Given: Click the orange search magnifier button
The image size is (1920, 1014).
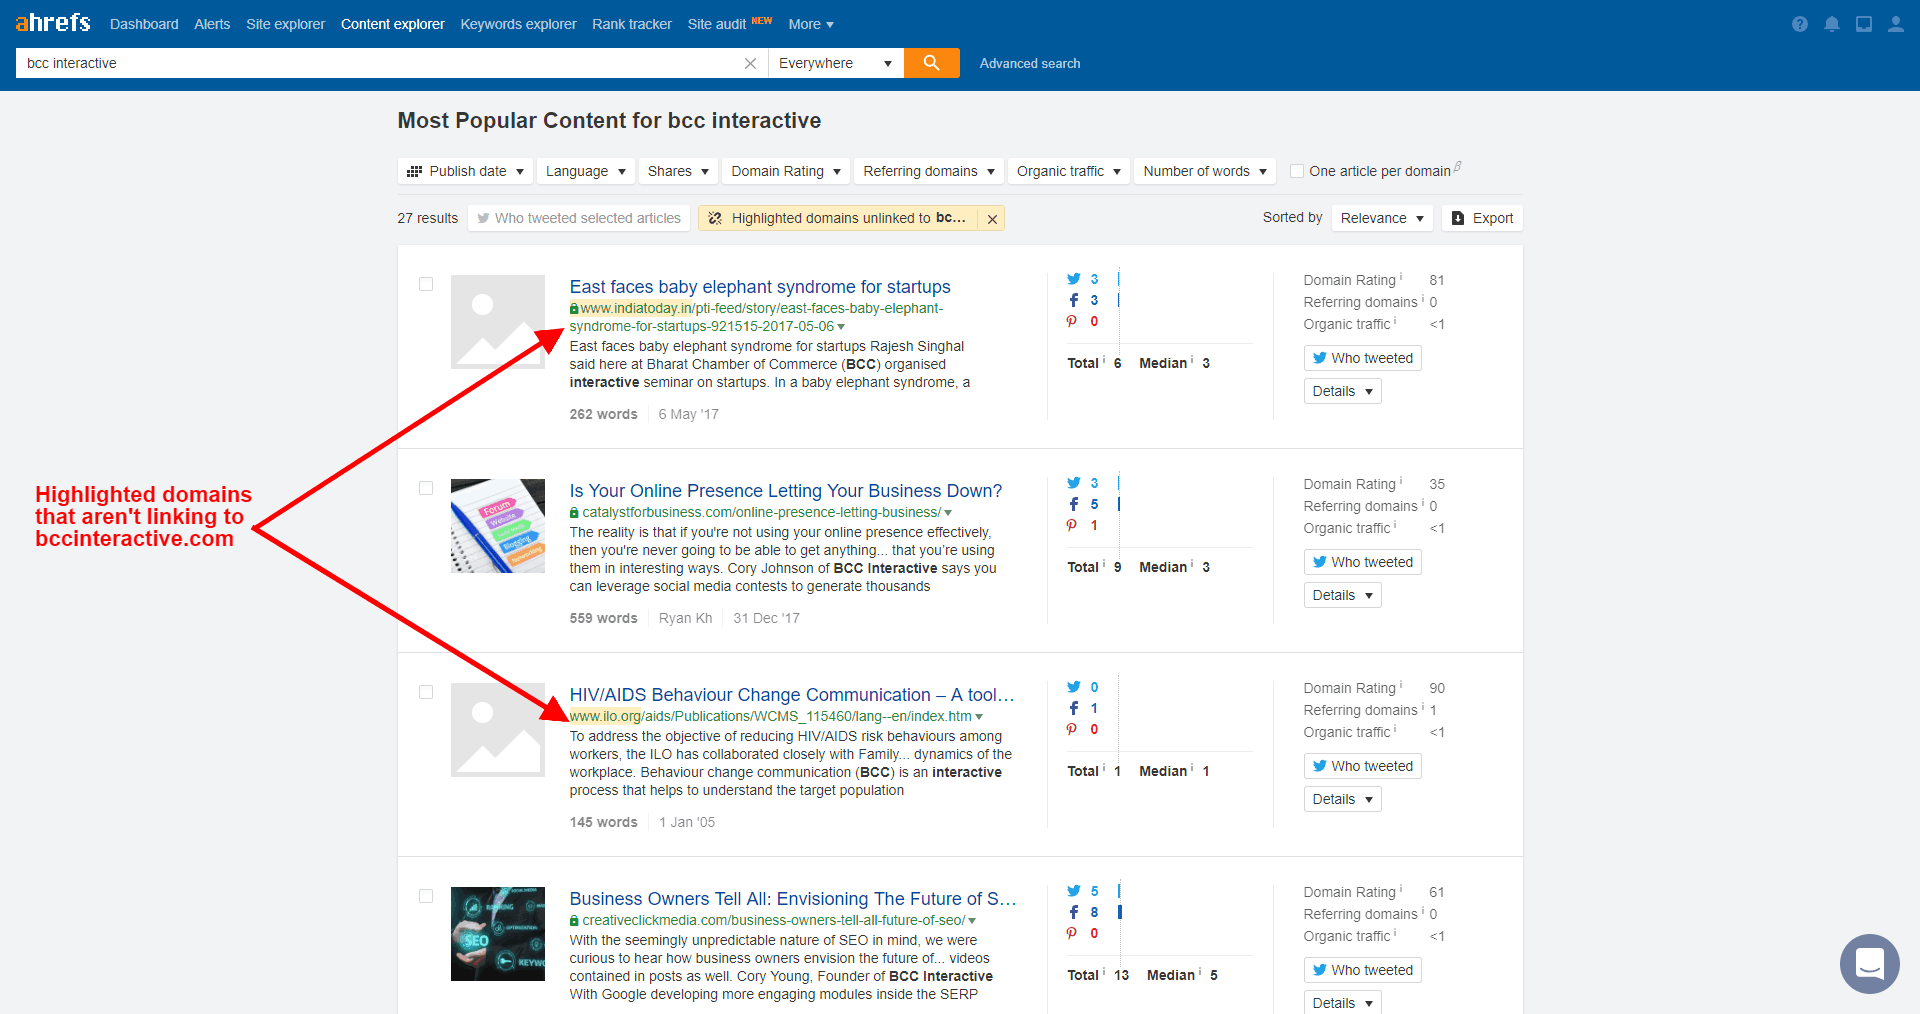Looking at the screenshot, I should click(931, 63).
